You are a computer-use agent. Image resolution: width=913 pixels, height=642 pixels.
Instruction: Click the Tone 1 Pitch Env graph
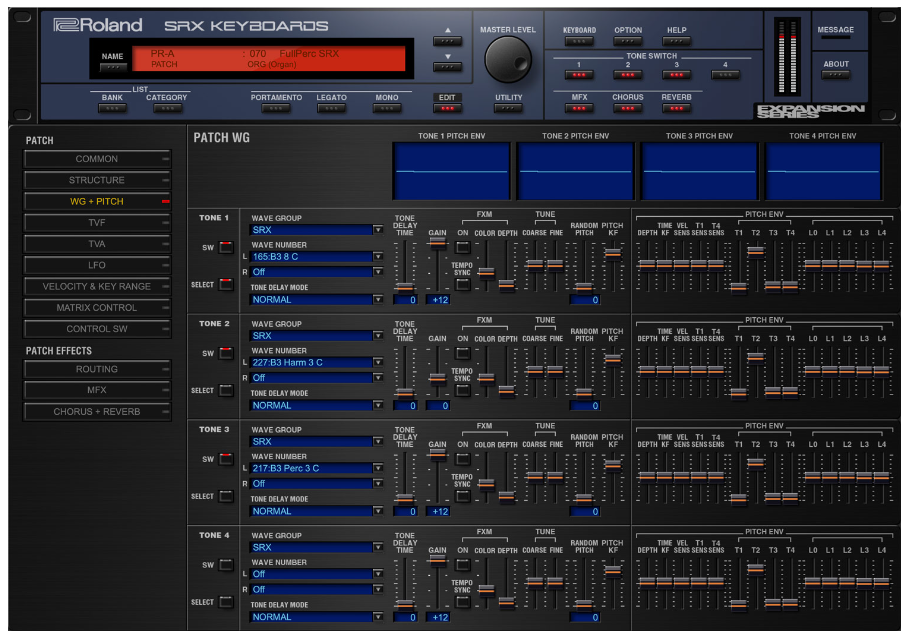click(x=451, y=172)
